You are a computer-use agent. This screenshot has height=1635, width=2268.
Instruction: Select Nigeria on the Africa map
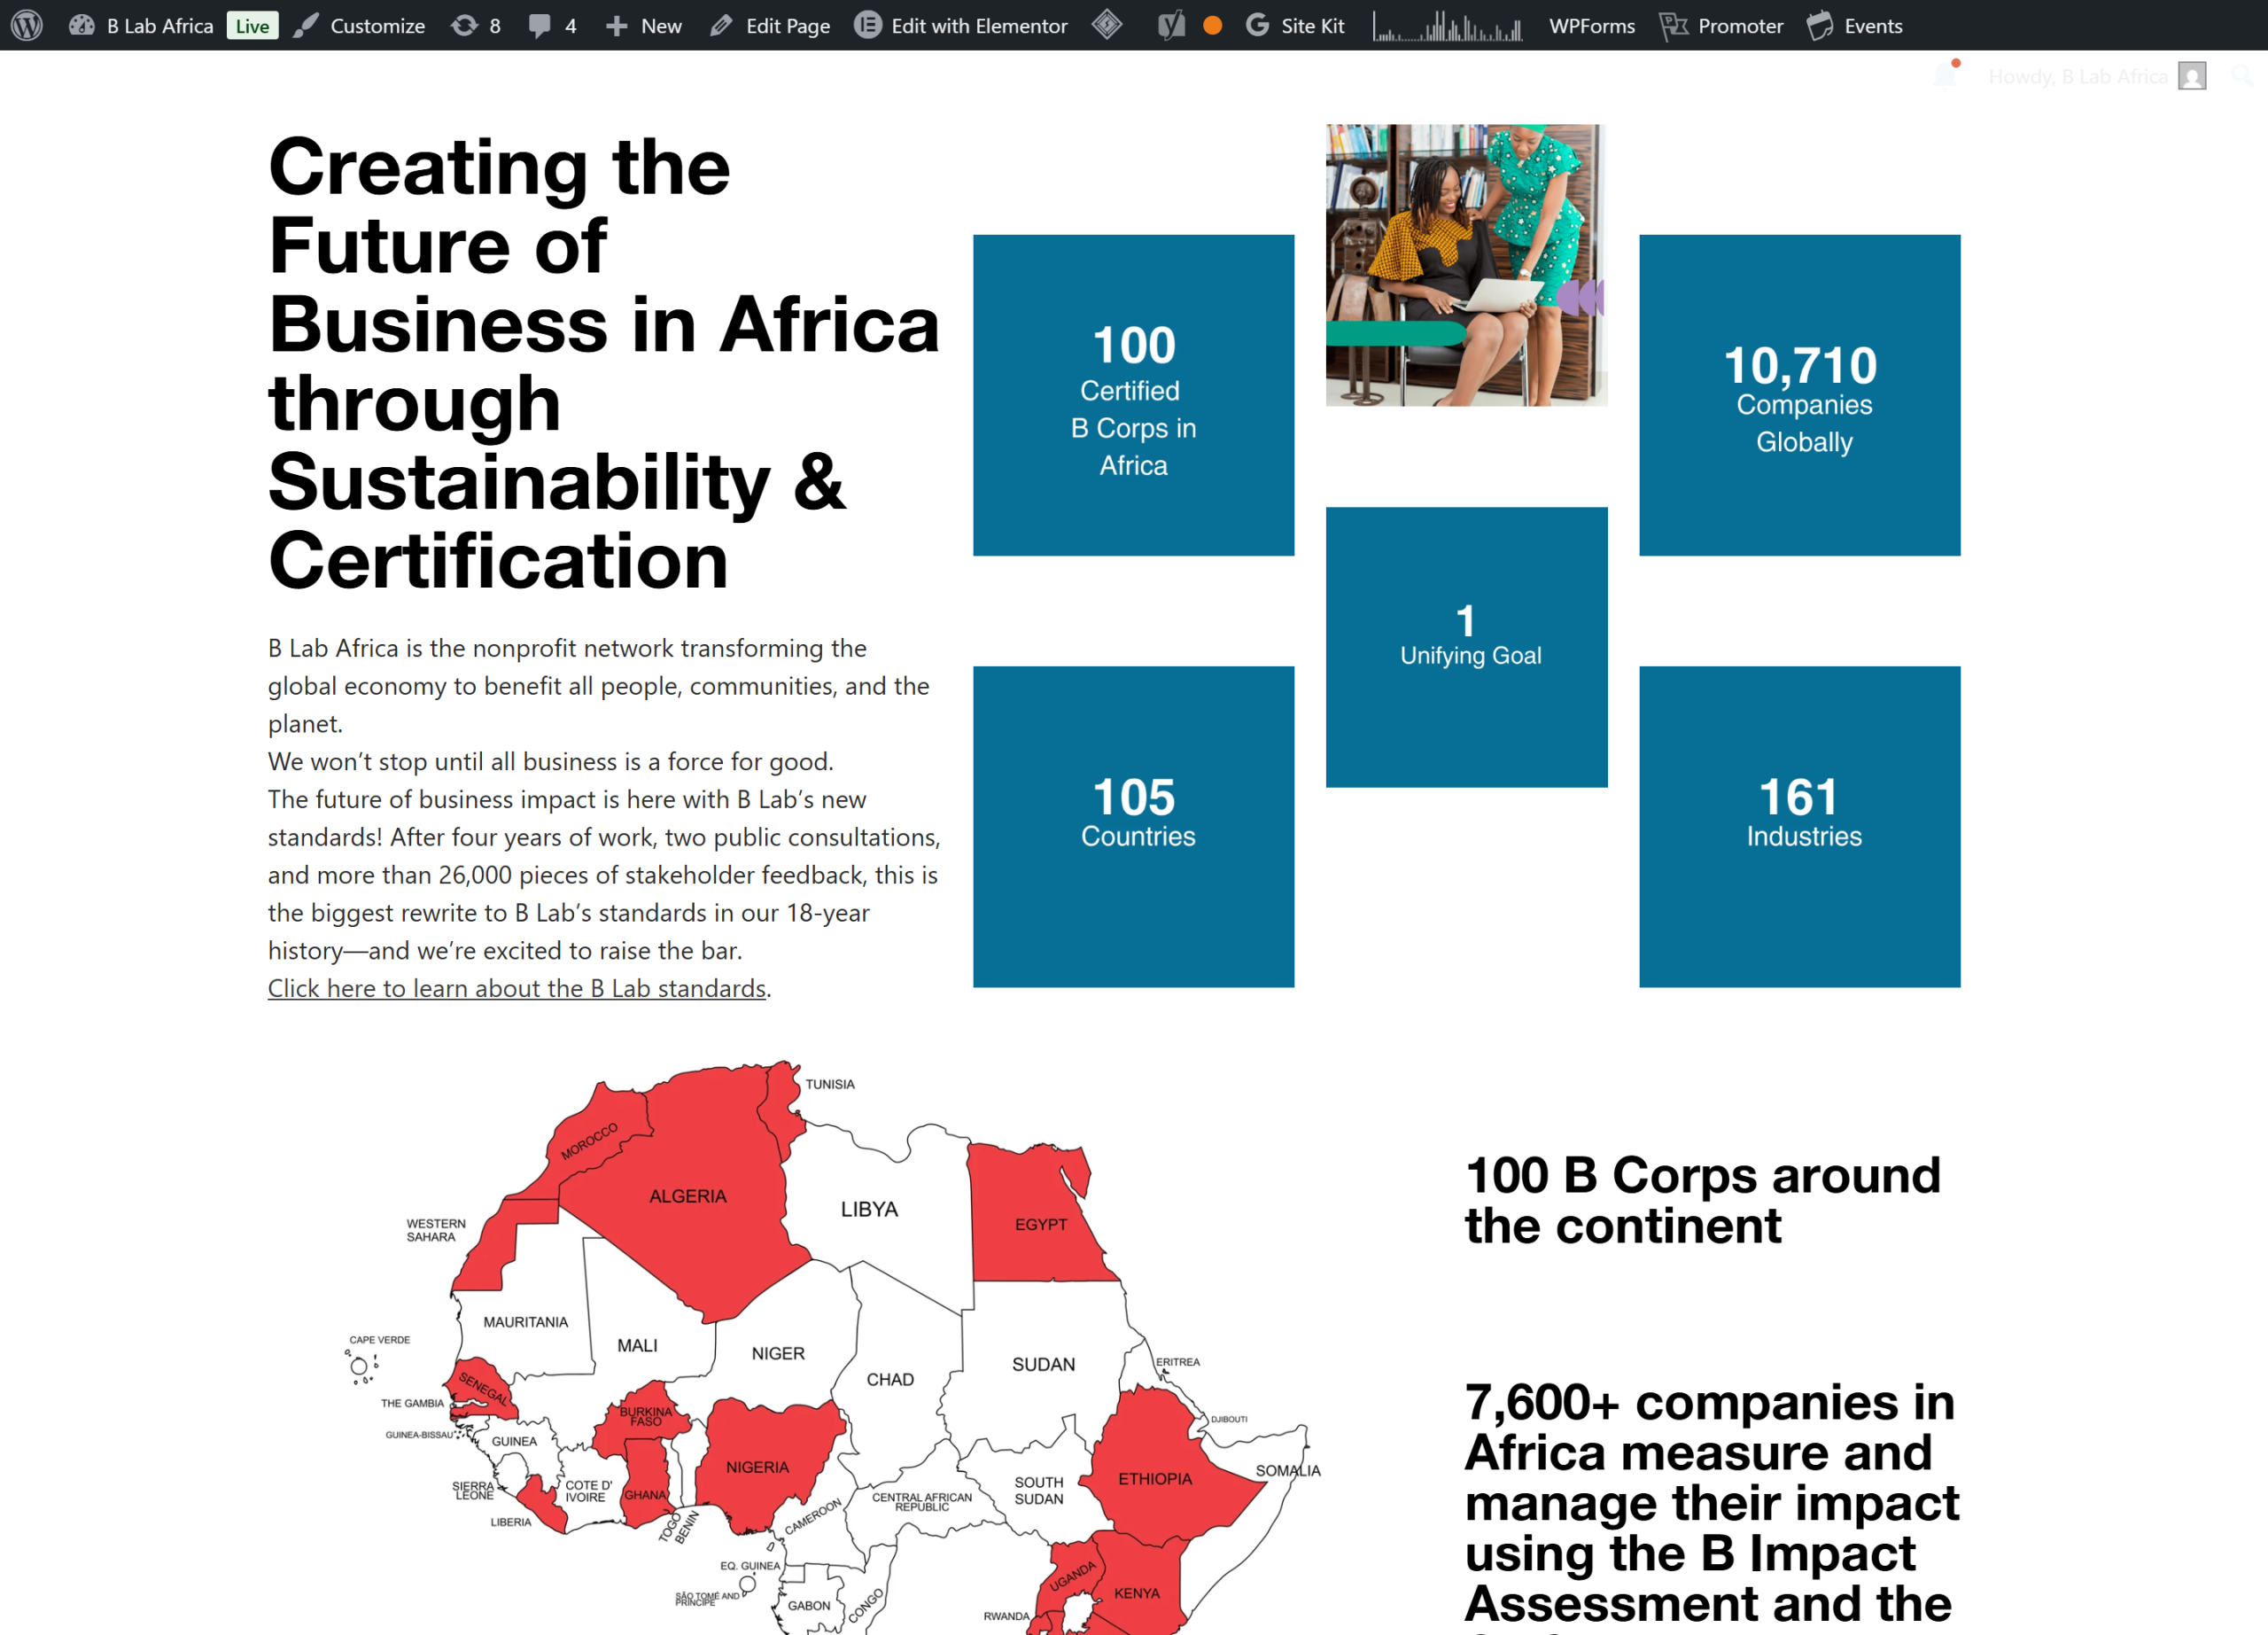[x=757, y=1467]
